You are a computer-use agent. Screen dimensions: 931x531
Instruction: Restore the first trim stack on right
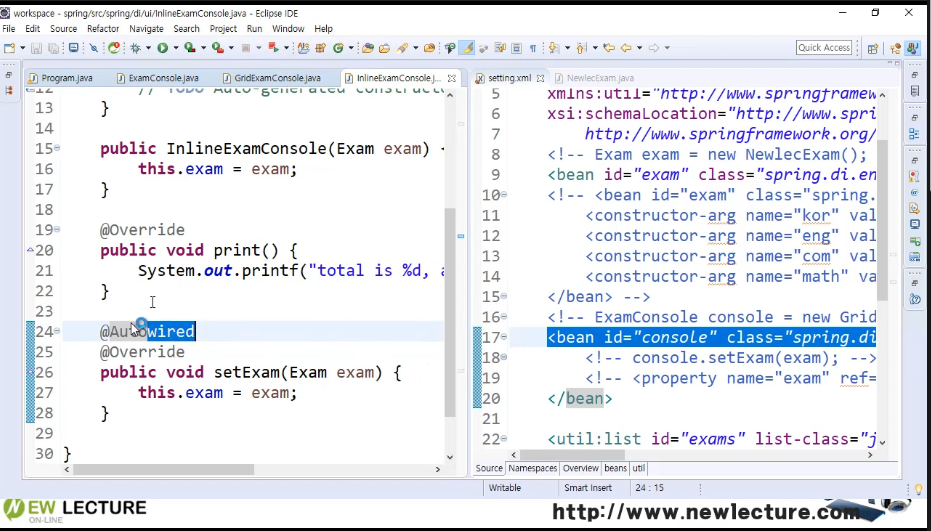pyautogui.click(x=914, y=75)
